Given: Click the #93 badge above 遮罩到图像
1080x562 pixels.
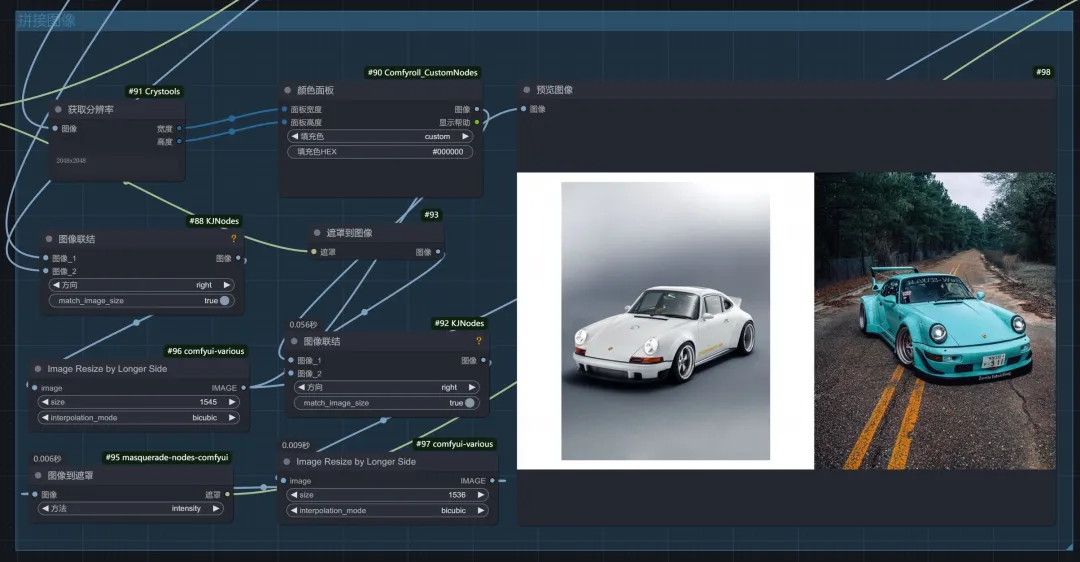Looking at the screenshot, I should click(431, 215).
